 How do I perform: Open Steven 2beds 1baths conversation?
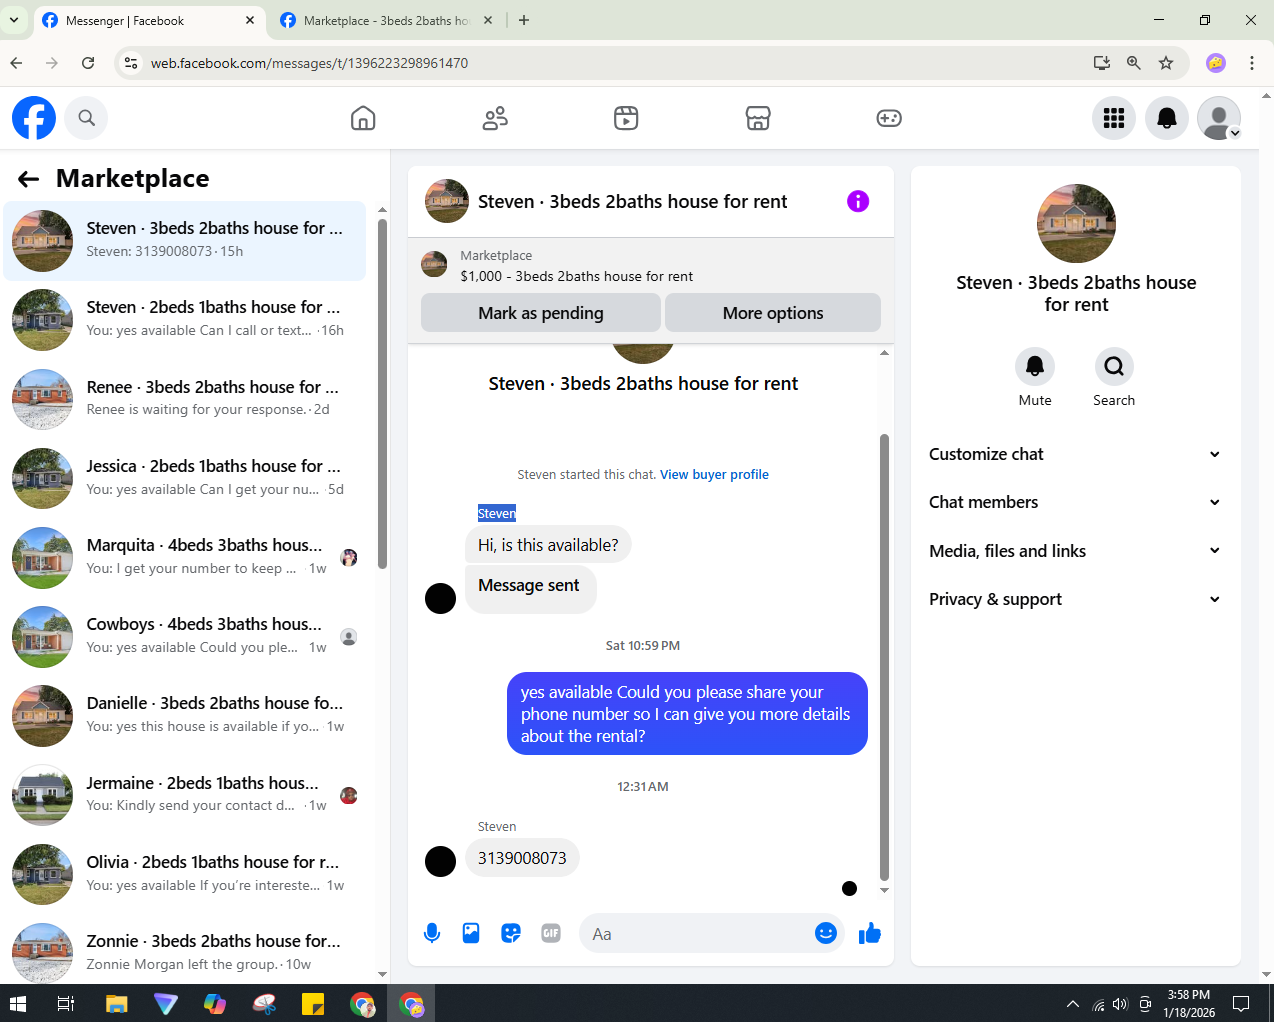[185, 320]
